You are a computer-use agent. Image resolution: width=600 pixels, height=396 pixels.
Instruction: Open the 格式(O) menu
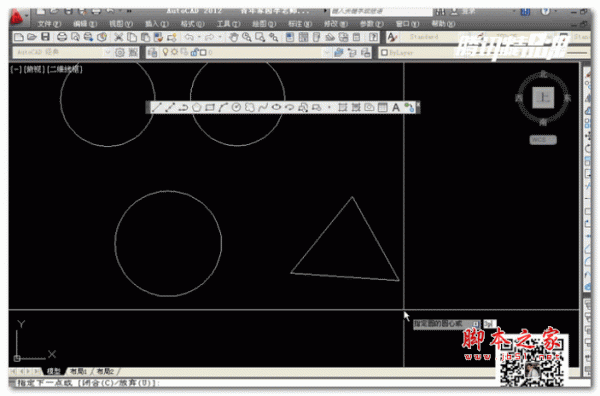tap(192, 24)
